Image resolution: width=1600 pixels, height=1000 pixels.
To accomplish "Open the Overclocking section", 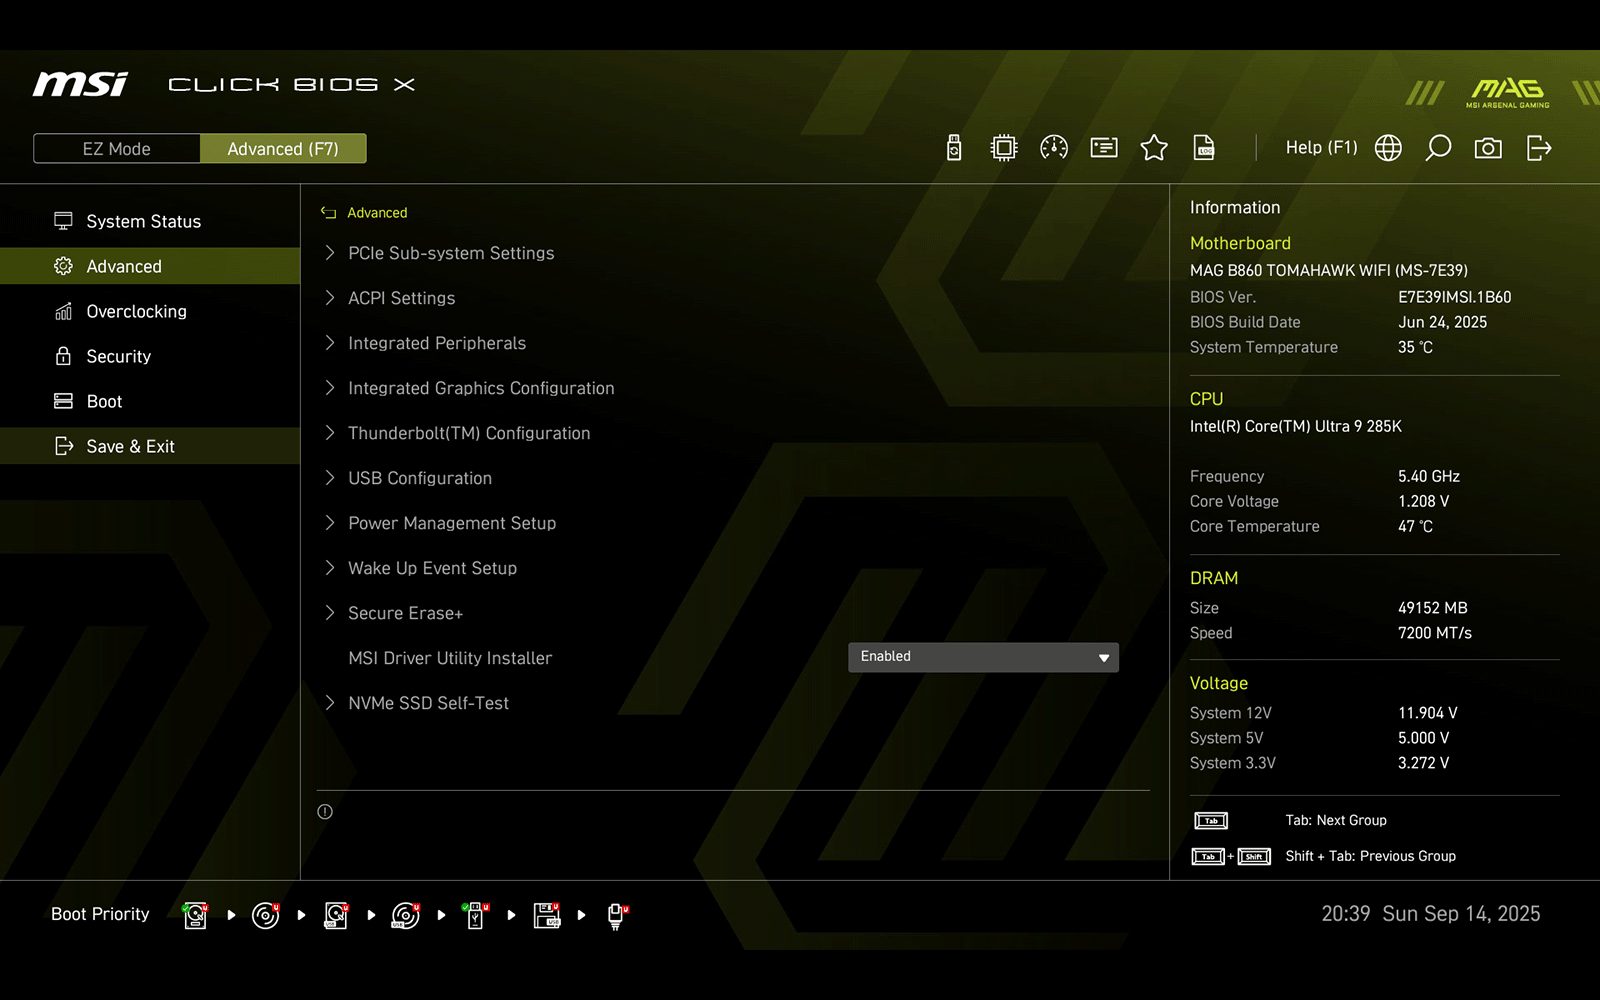I will [x=150, y=311].
